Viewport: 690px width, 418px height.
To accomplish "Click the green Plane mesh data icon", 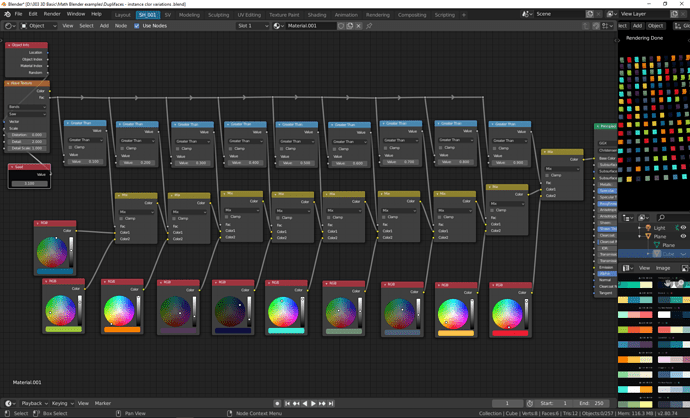I will coord(657,245).
